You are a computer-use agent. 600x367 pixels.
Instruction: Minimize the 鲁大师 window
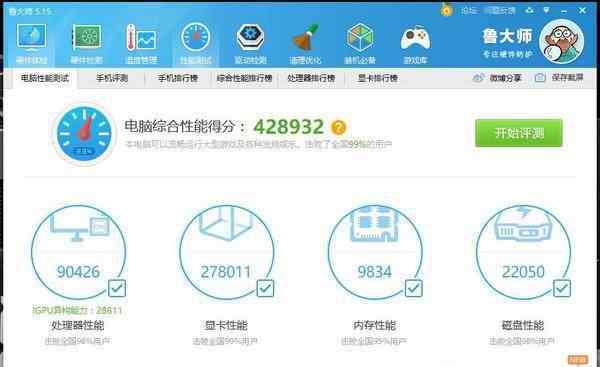pos(564,11)
